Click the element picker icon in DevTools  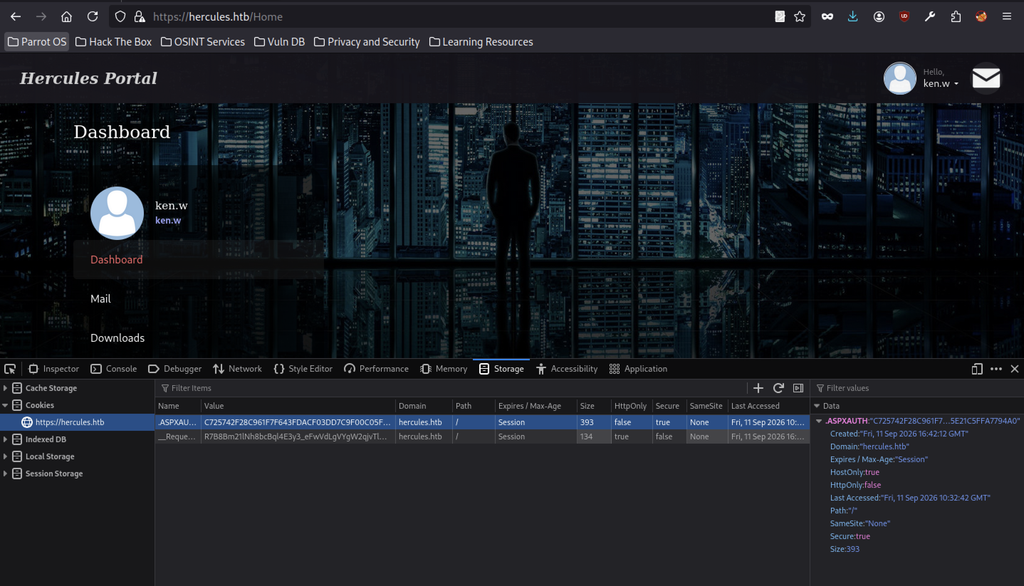(10, 368)
